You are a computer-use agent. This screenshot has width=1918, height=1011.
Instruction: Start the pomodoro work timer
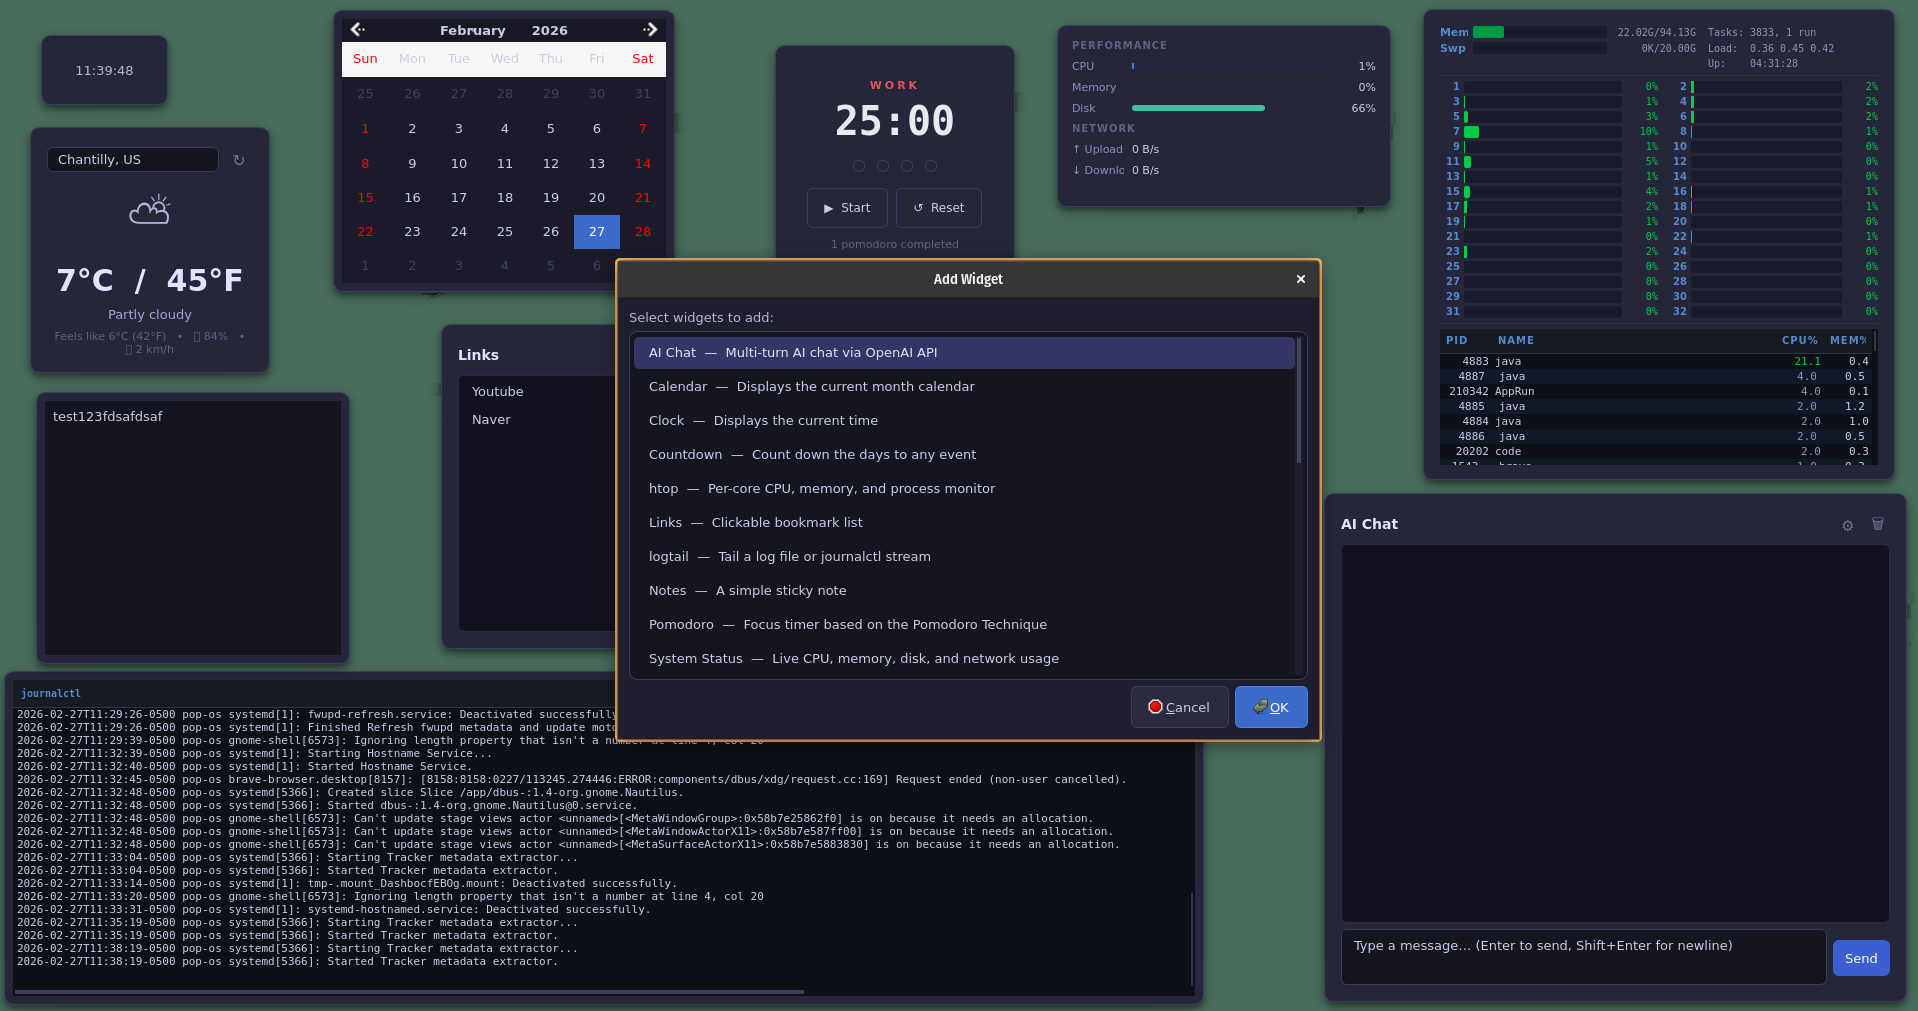tap(846, 207)
